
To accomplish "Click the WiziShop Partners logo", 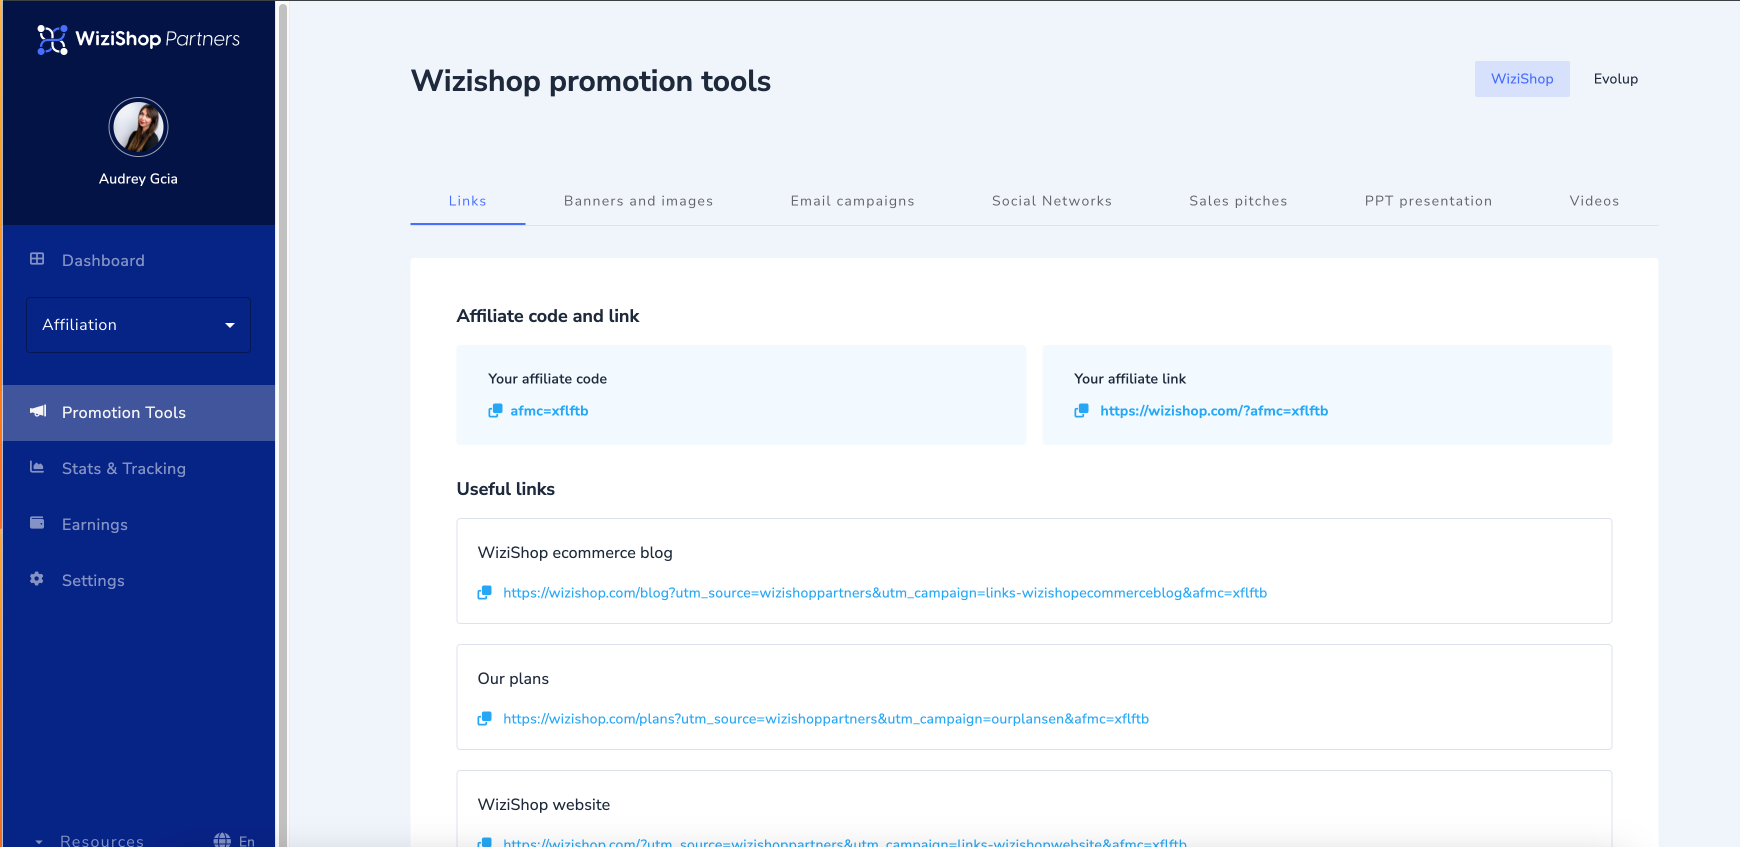I will pos(138,39).
